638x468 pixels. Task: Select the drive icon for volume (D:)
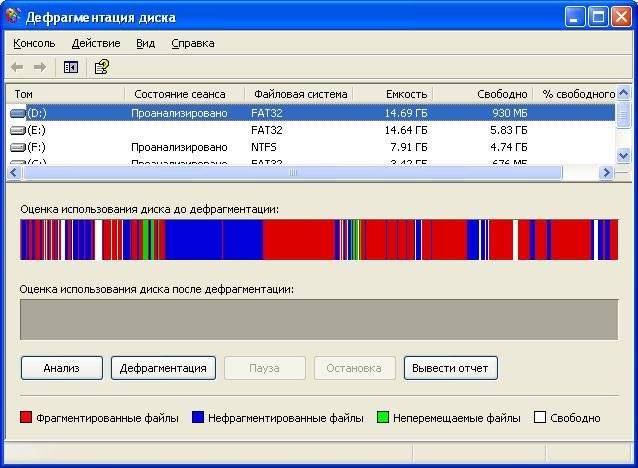pos(17,113)
